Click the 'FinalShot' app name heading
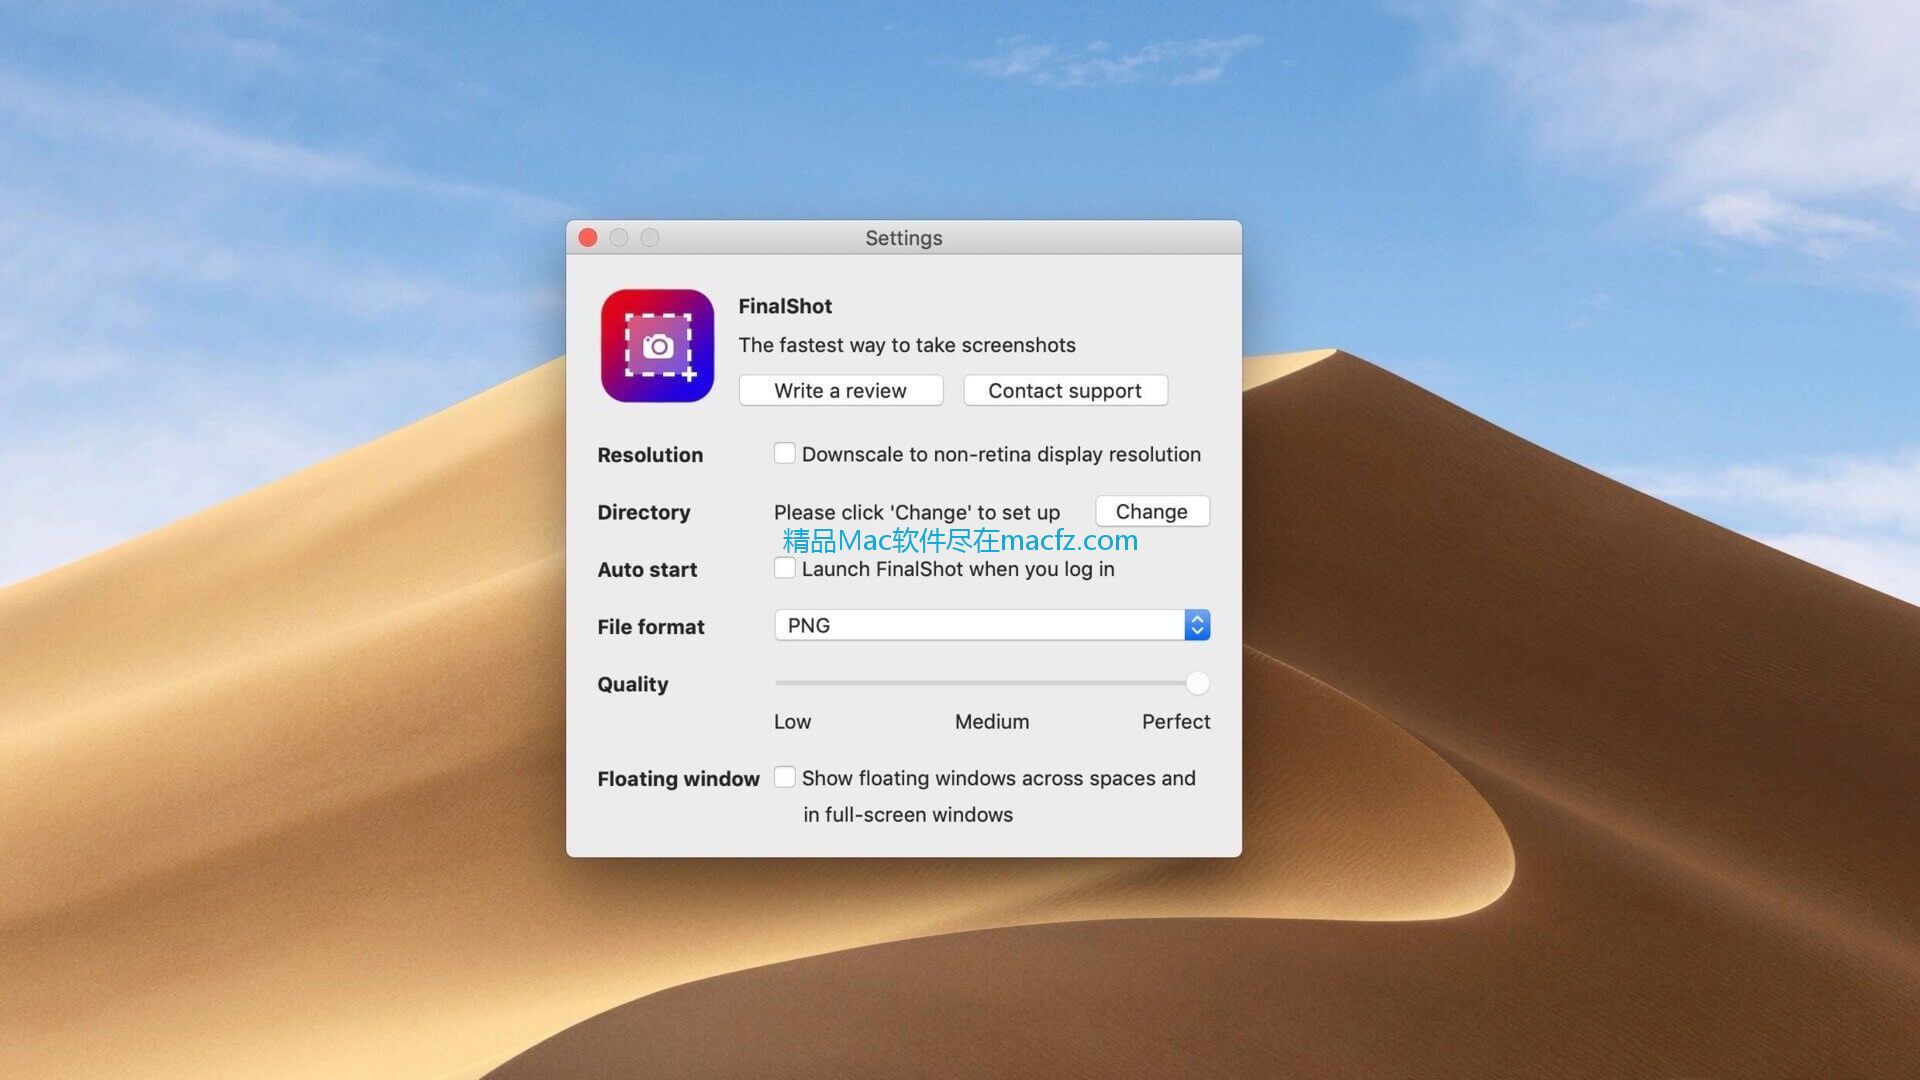 [x=785, y=307]
